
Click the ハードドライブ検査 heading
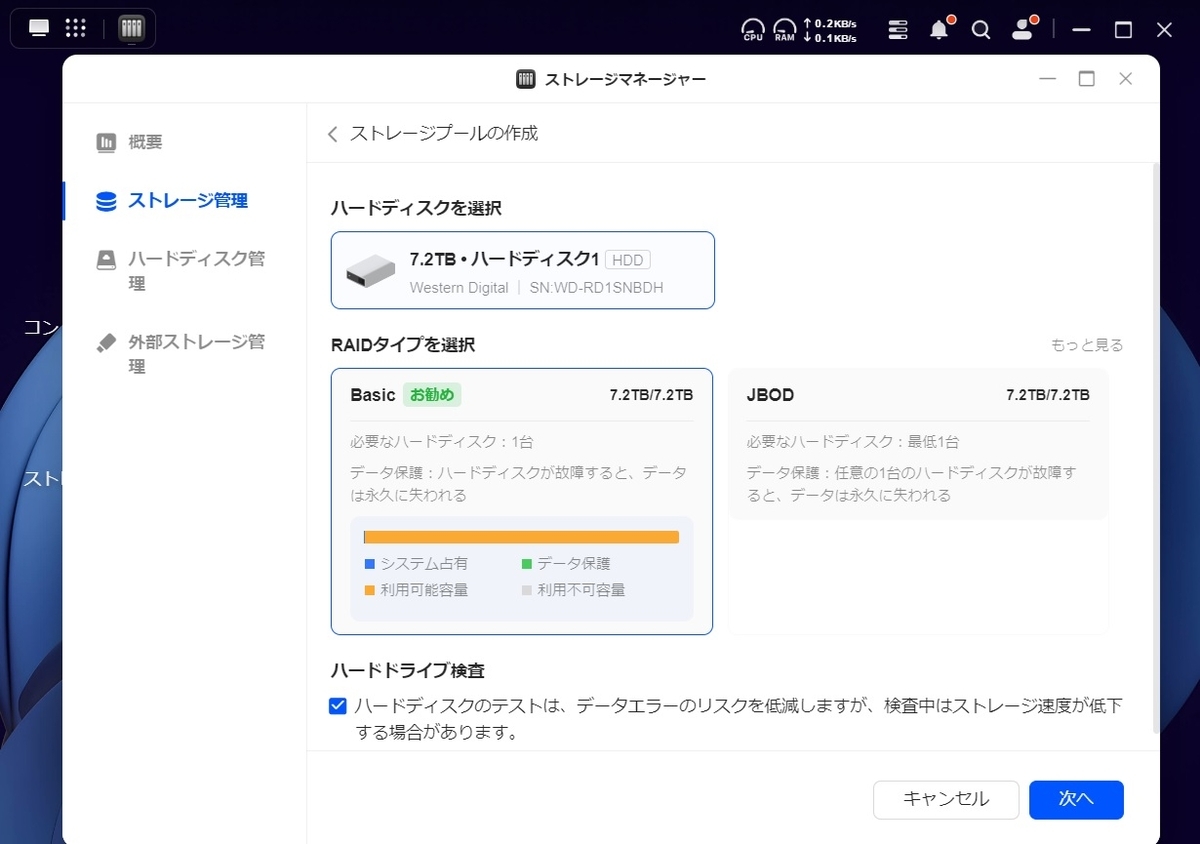[x=408, y=671]
